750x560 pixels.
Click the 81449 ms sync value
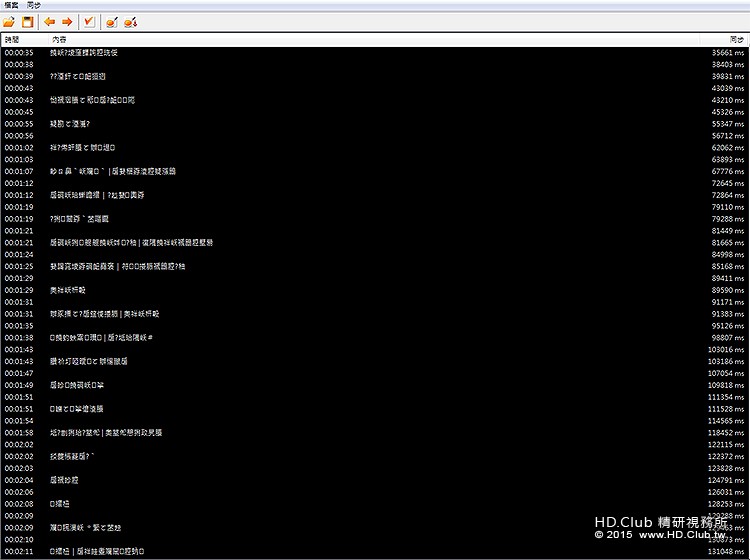click(x=728, y=231)
